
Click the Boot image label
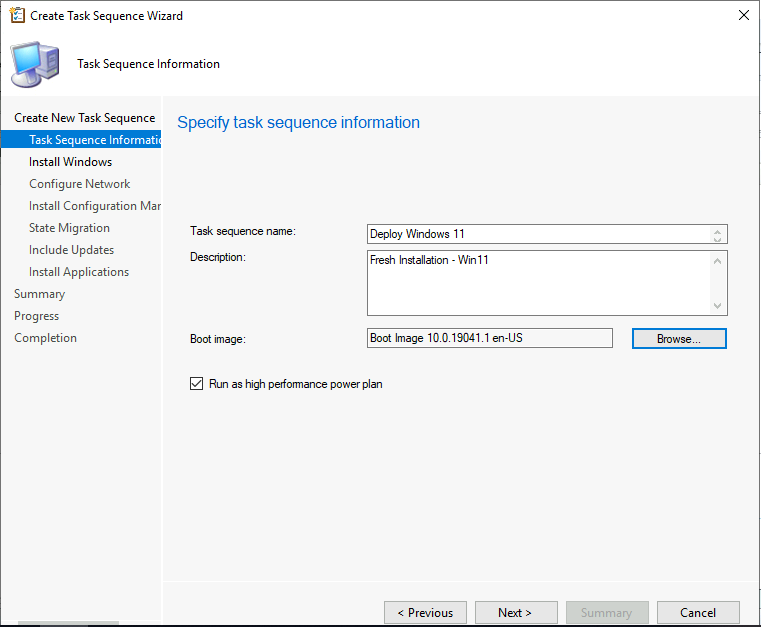(218, 339)
